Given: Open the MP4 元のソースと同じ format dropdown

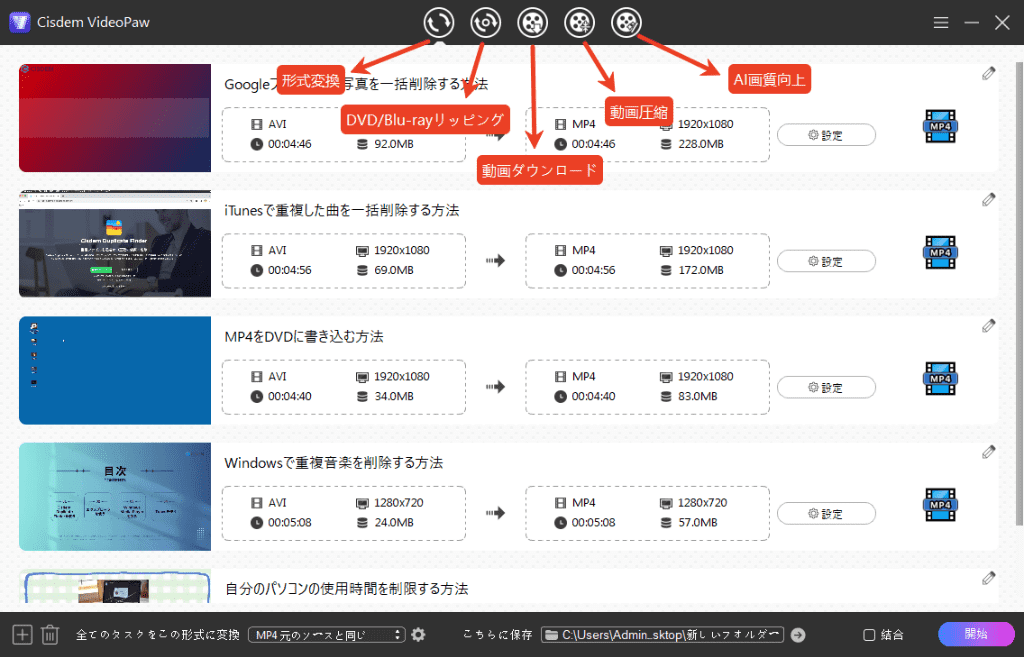Looking at the screenshot, I should point(327,635).
